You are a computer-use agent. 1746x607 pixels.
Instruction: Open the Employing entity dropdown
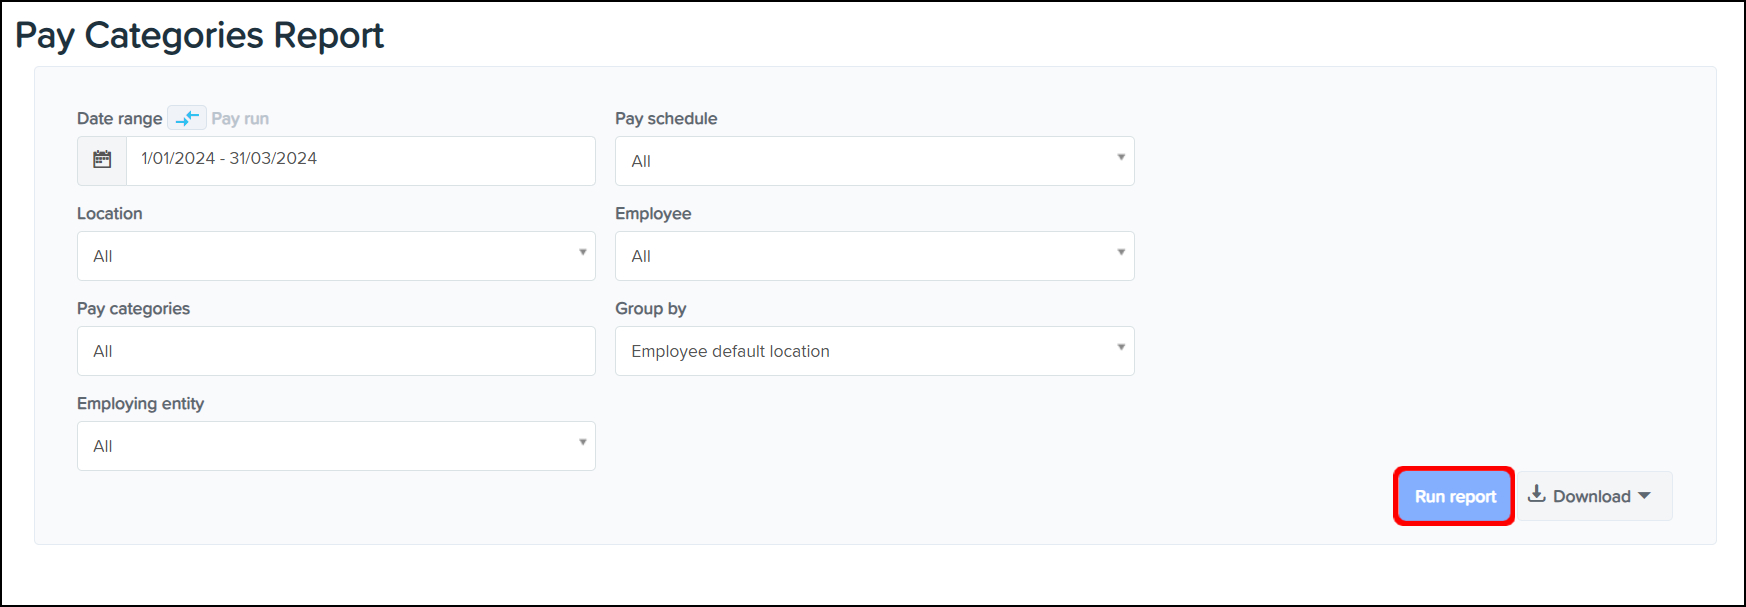[x=335, y=446]
